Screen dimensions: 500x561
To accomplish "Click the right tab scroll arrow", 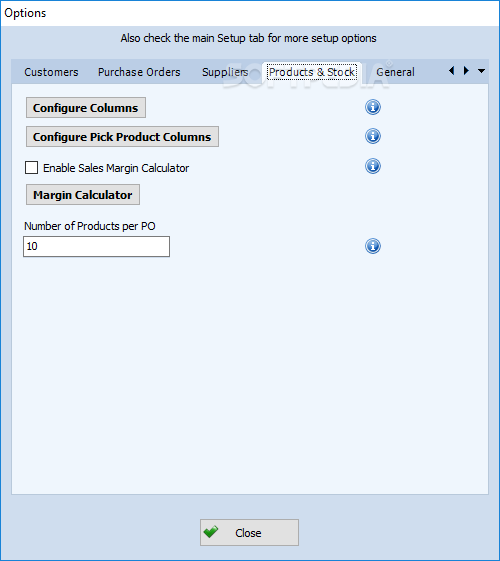I will (x=466, y=70).
